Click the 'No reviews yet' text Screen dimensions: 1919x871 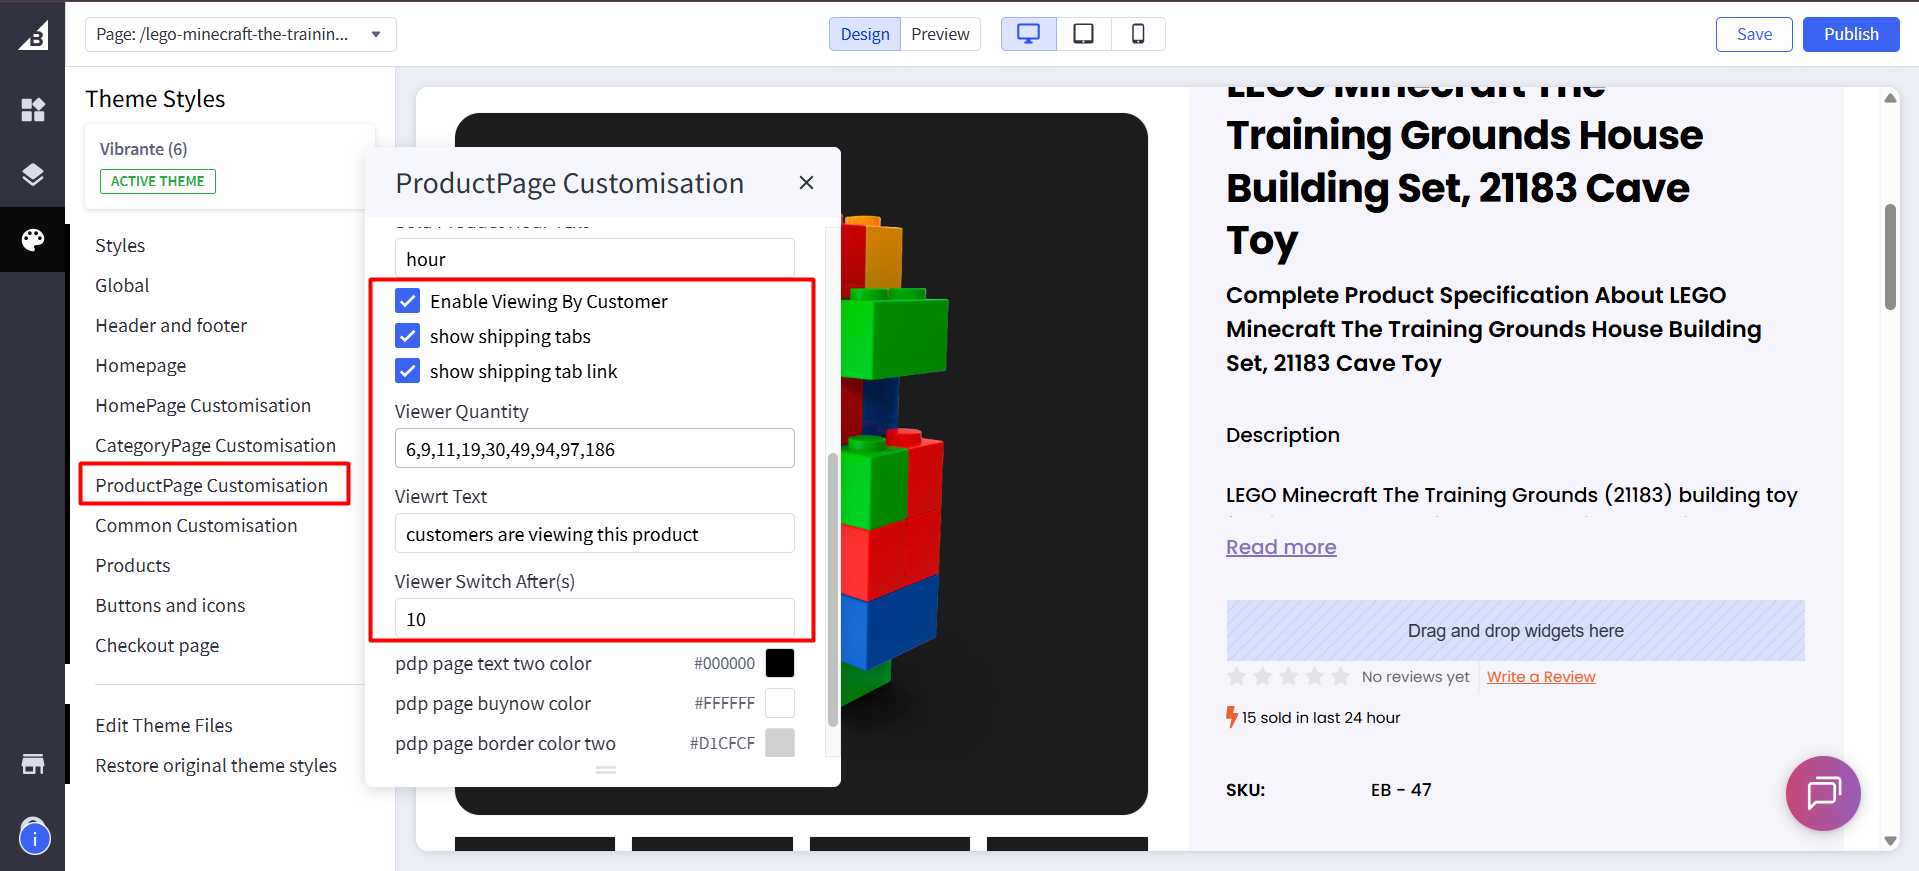coord(1415,677)
